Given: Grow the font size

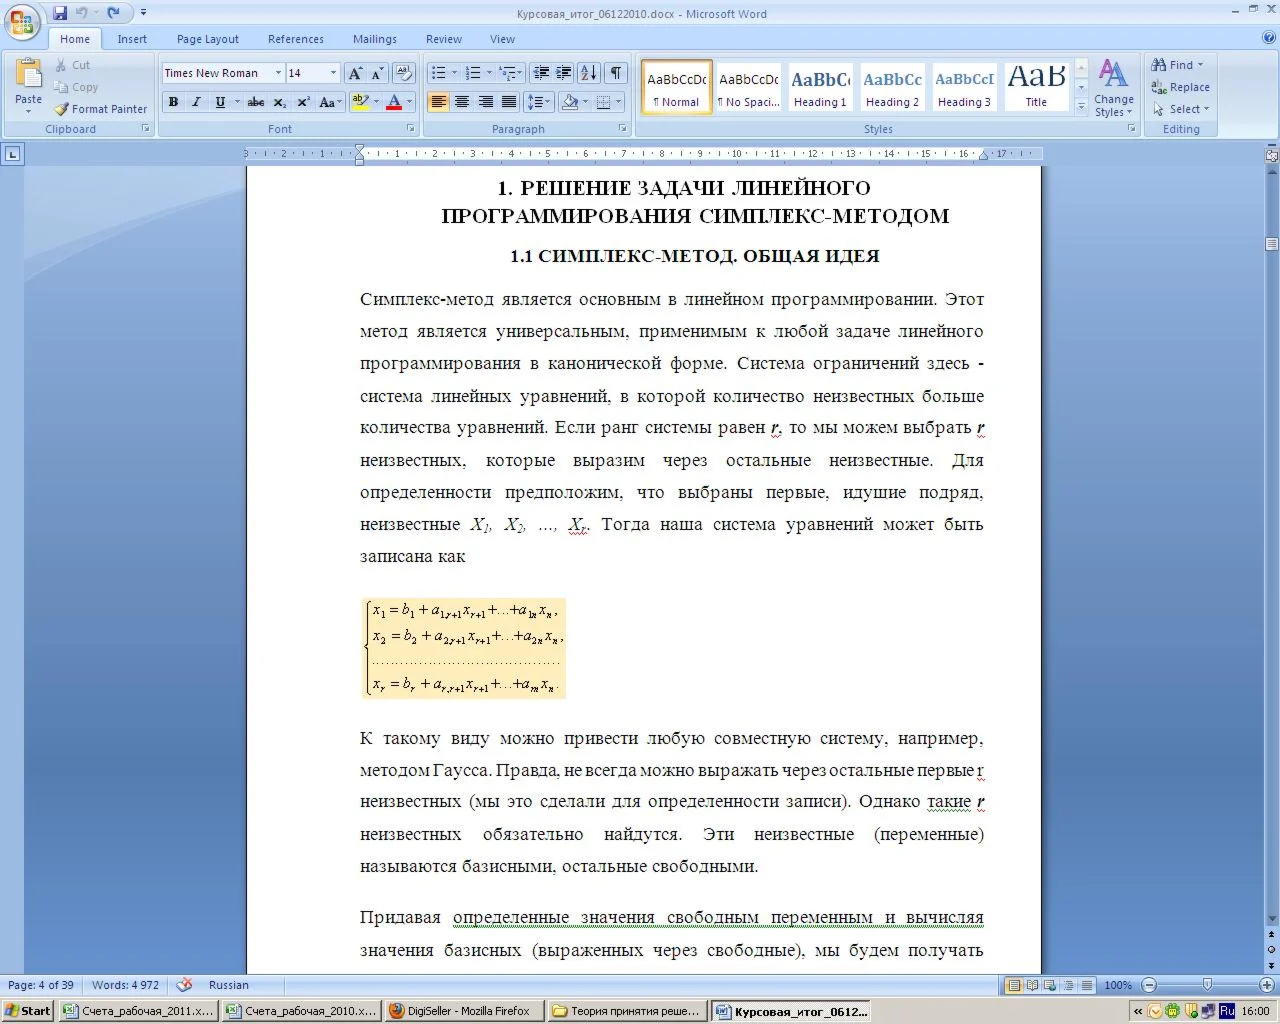Looking at the screenshot, I should pos(355,73).
